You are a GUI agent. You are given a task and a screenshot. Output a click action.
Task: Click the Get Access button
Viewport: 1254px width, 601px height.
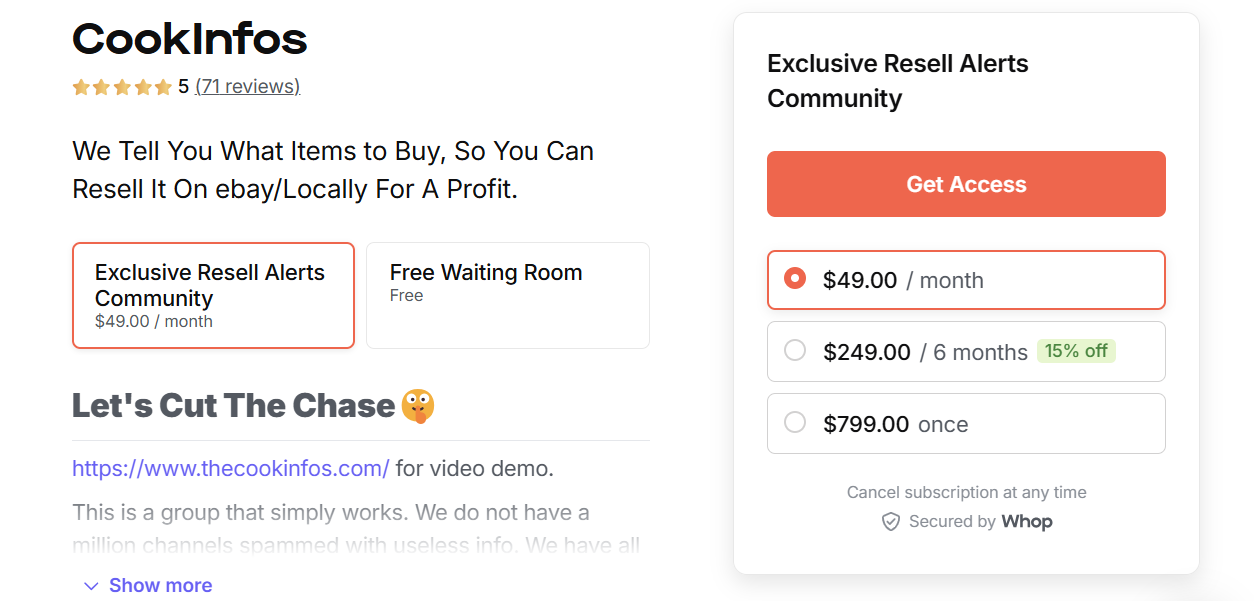coord(966,184)
